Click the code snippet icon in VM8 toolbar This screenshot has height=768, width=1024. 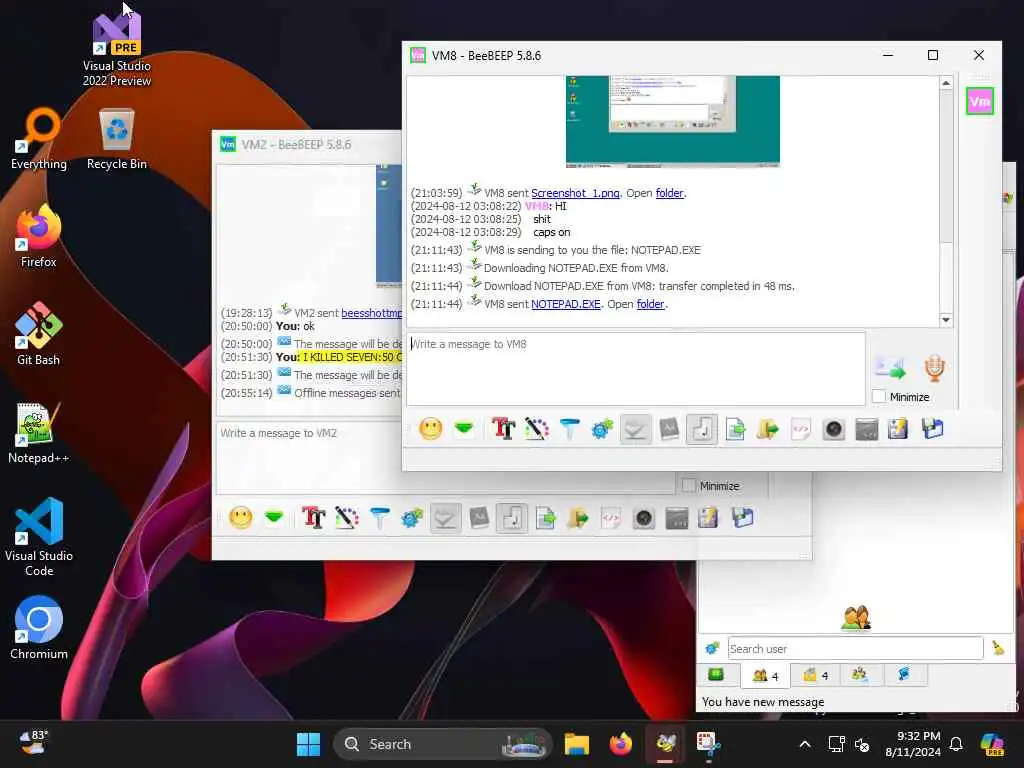(x=801, y=429)
